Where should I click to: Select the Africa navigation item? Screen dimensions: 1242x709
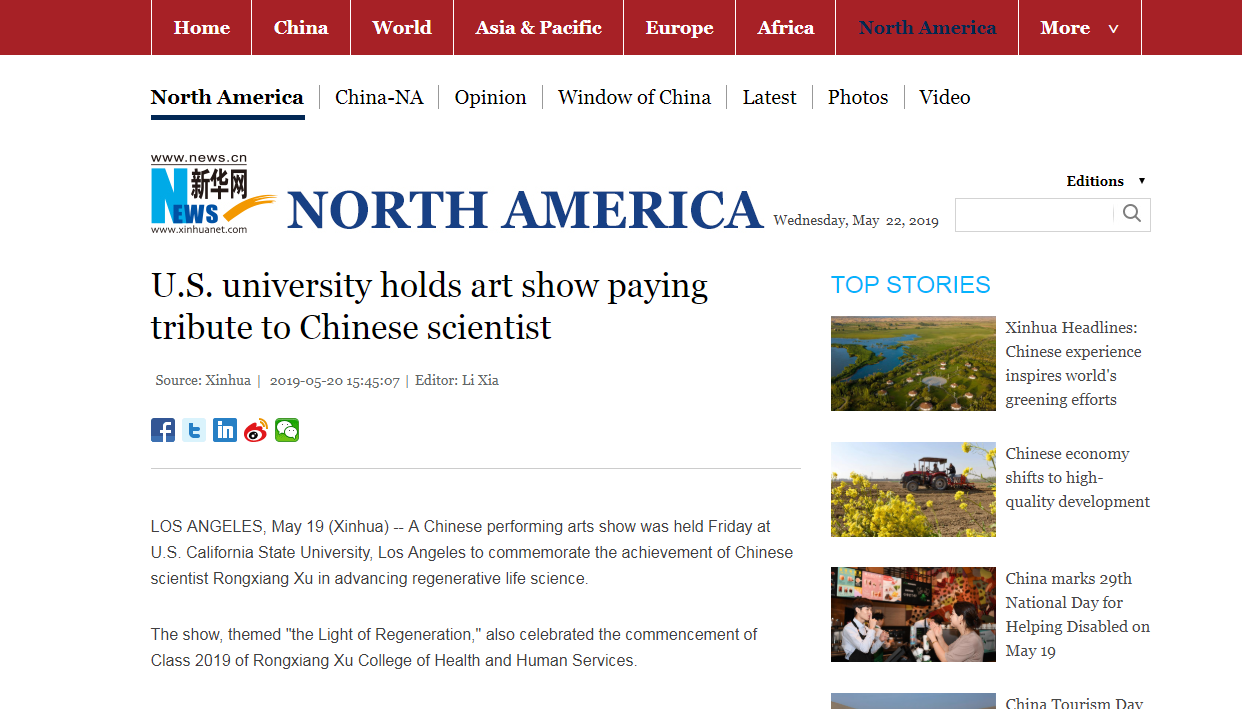point(785,28)
